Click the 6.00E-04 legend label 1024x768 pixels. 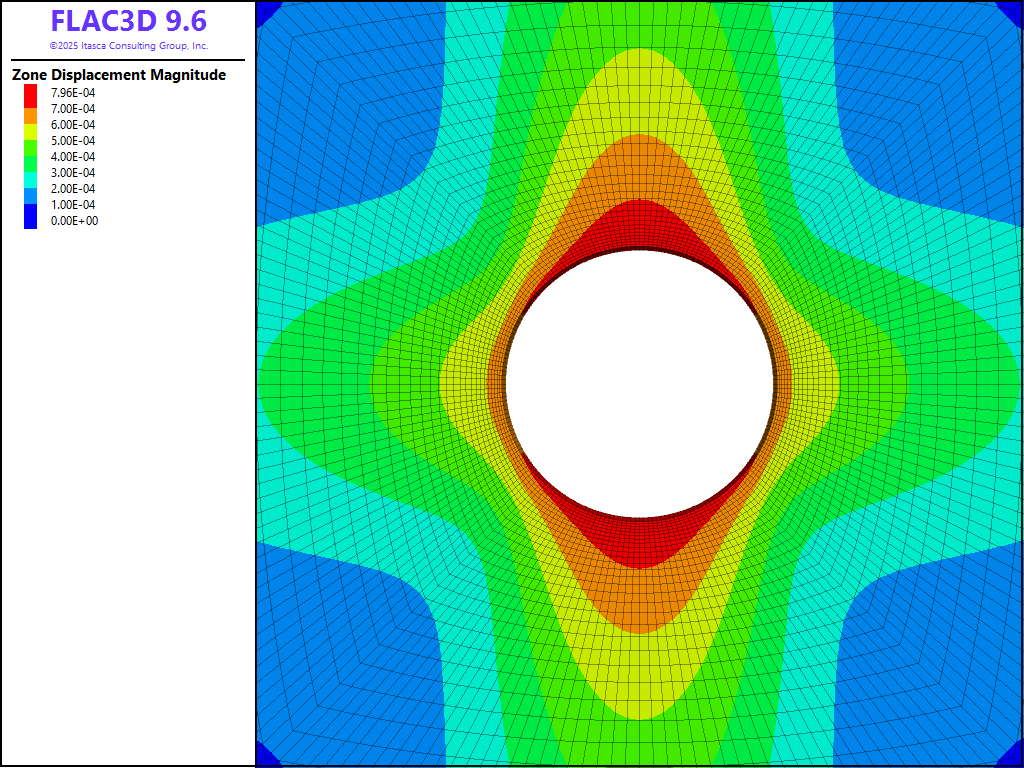click(73, 125)
